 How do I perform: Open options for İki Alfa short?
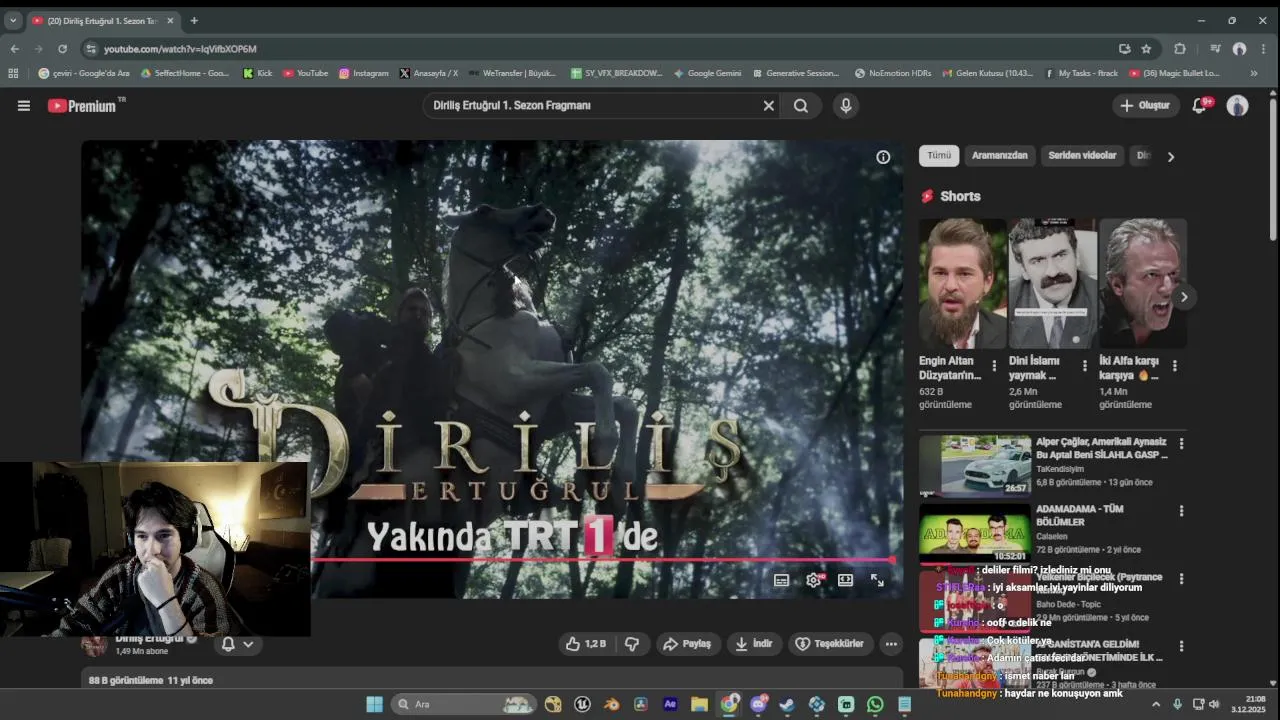(x=1174, y=366)
